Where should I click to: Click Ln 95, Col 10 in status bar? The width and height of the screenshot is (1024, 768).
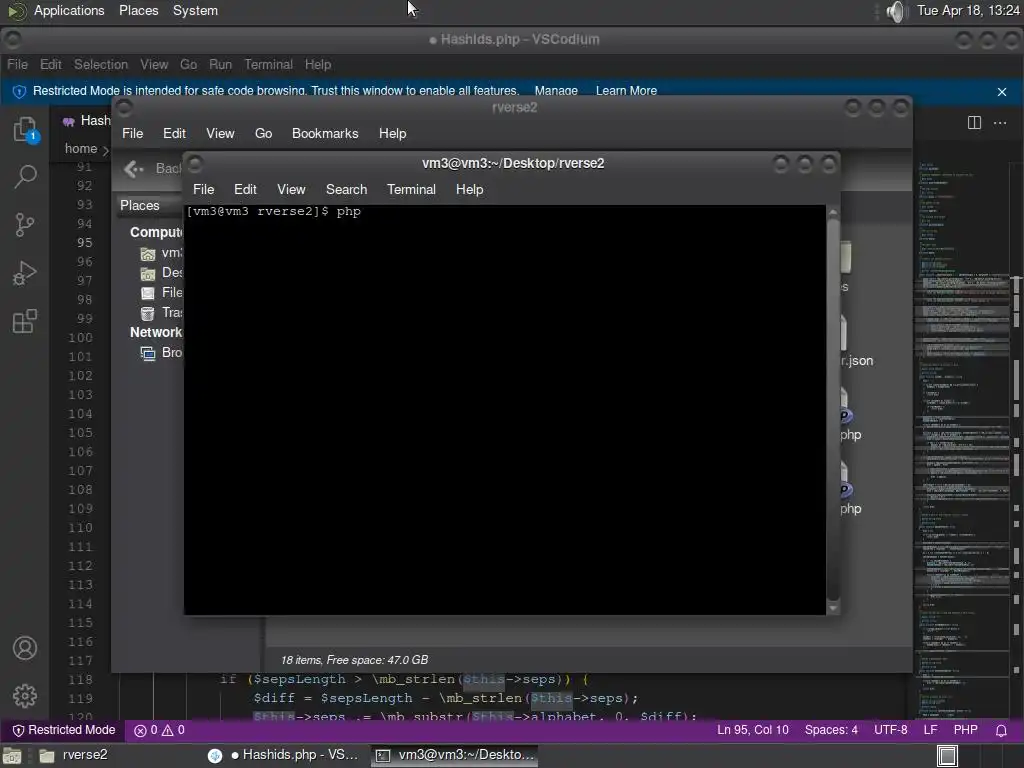click(x=752, y=730)
